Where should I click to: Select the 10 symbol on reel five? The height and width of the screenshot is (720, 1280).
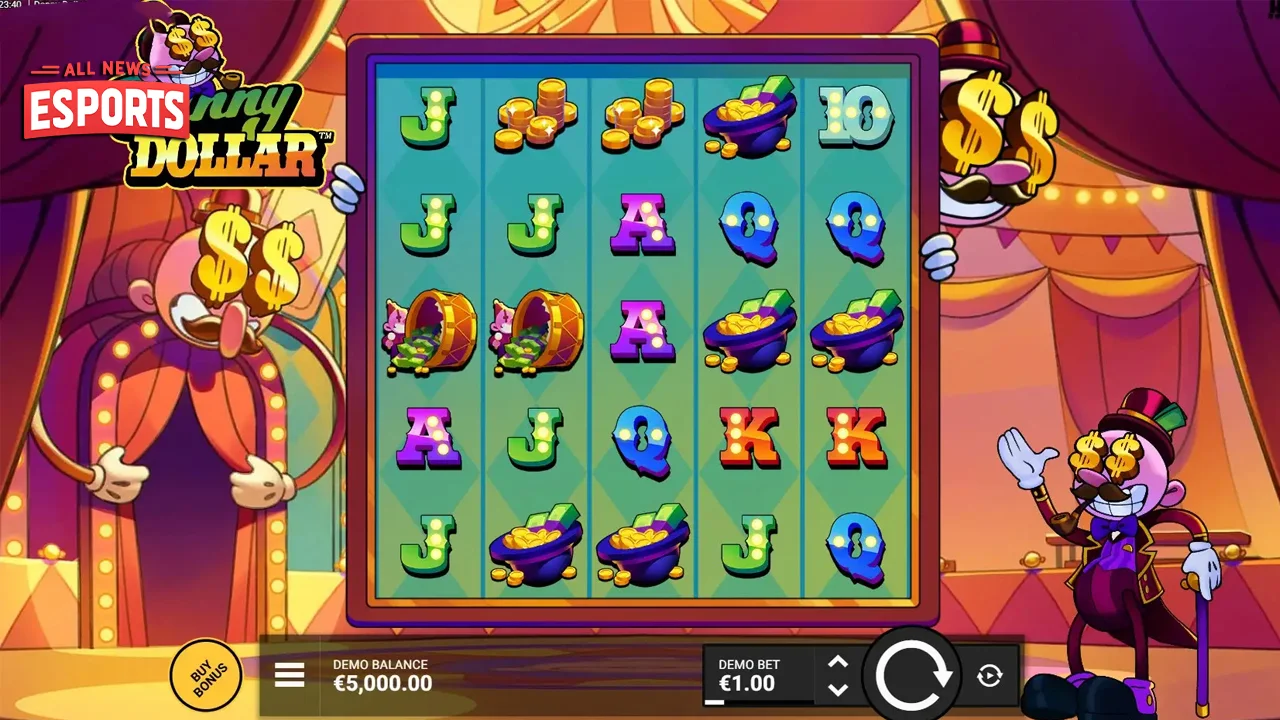(x=855, y=116)
